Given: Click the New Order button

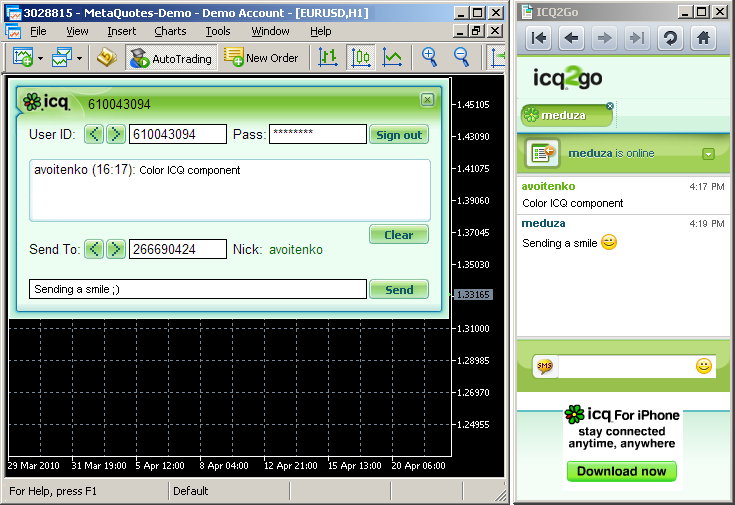Looking at the screenshot, I should [261, 58].
